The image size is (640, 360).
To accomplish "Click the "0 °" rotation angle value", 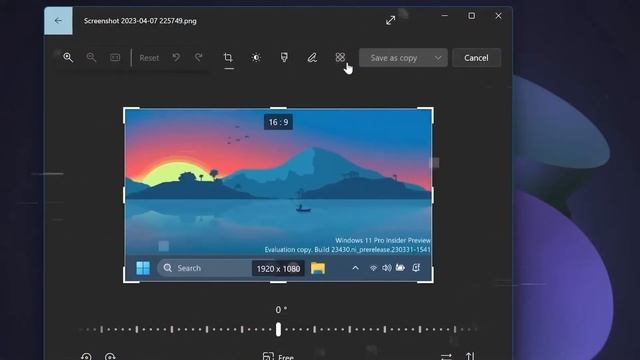I will 280,310.
